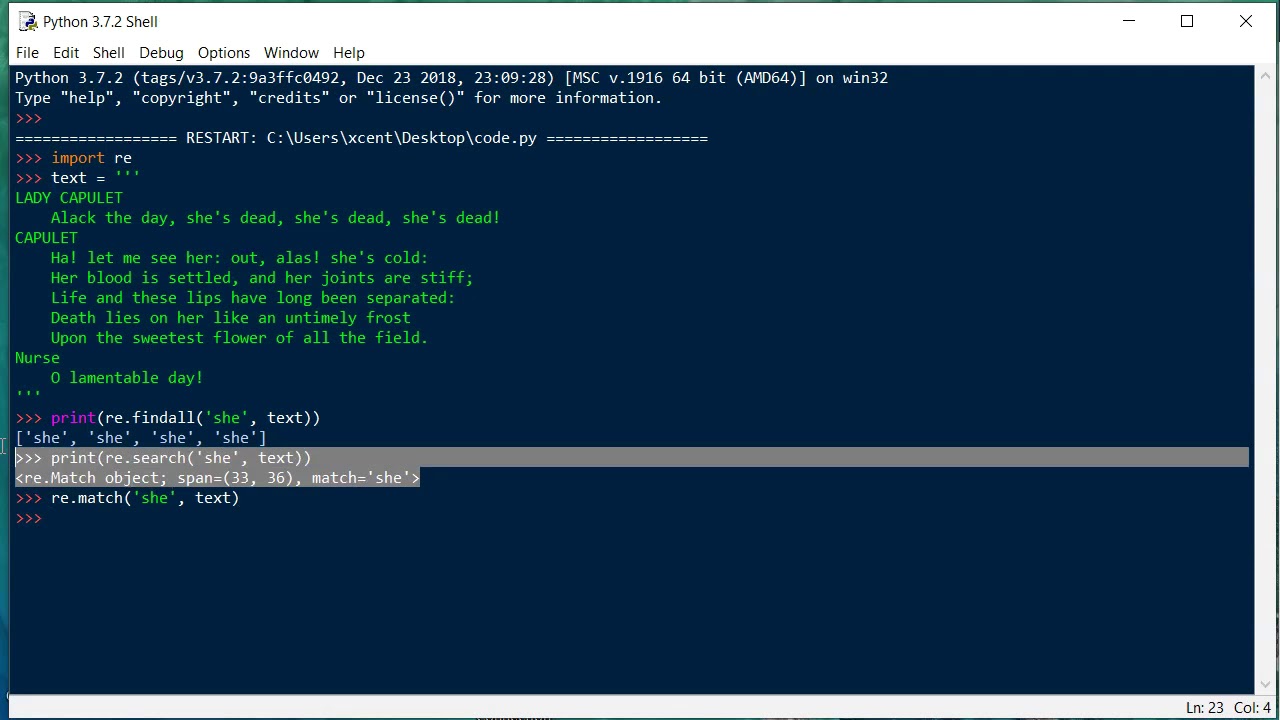This screenshot has height=720, width=1280.
Task: Close the Python 3.7.2 Shell window
Action: click(1246, 21)
